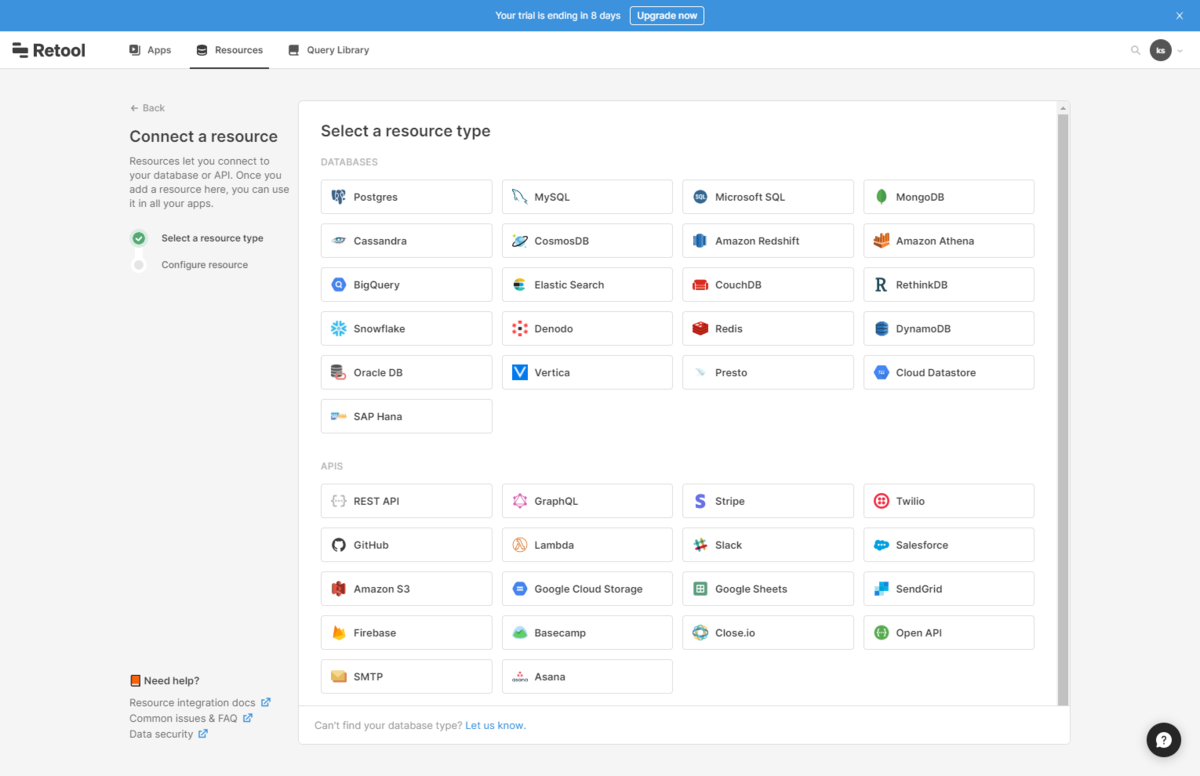Choose the REST API resource
The width and height of the screenshot is (1200, 776).
tap(407, 501)
